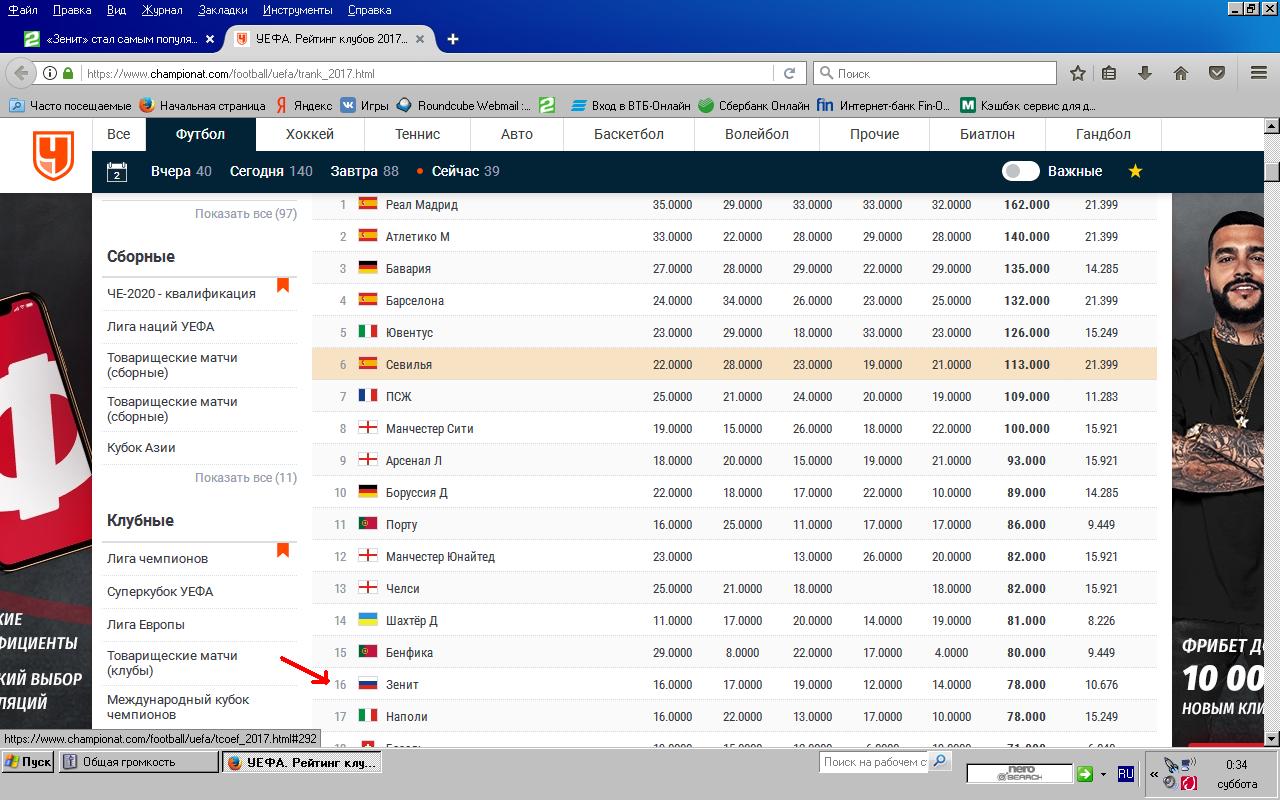Viewport: 1280px width, 800px height.
Task: Click the desktop search box in the taskbar
Action: point(875,762)
